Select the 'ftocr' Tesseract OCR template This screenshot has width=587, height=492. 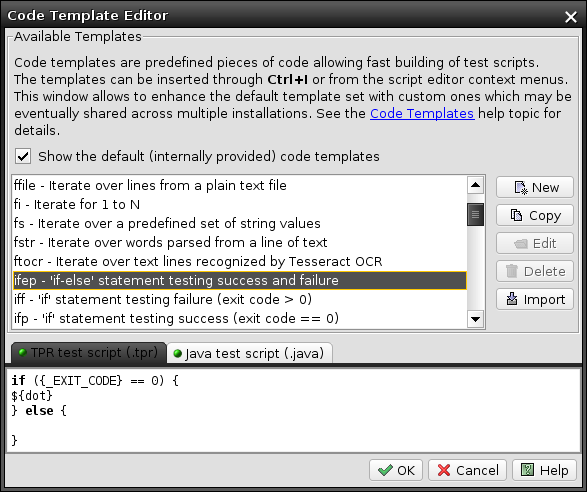click(240, 261)
